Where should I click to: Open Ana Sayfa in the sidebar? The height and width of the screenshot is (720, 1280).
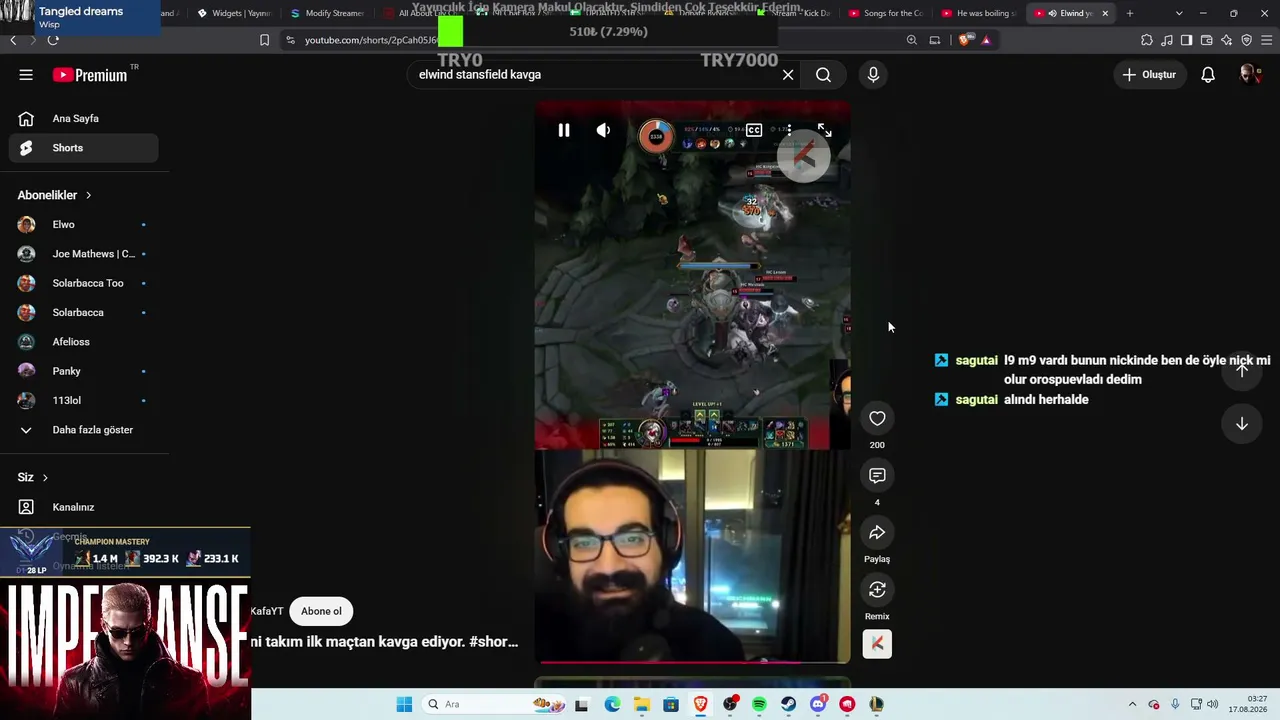click(84, 118)
